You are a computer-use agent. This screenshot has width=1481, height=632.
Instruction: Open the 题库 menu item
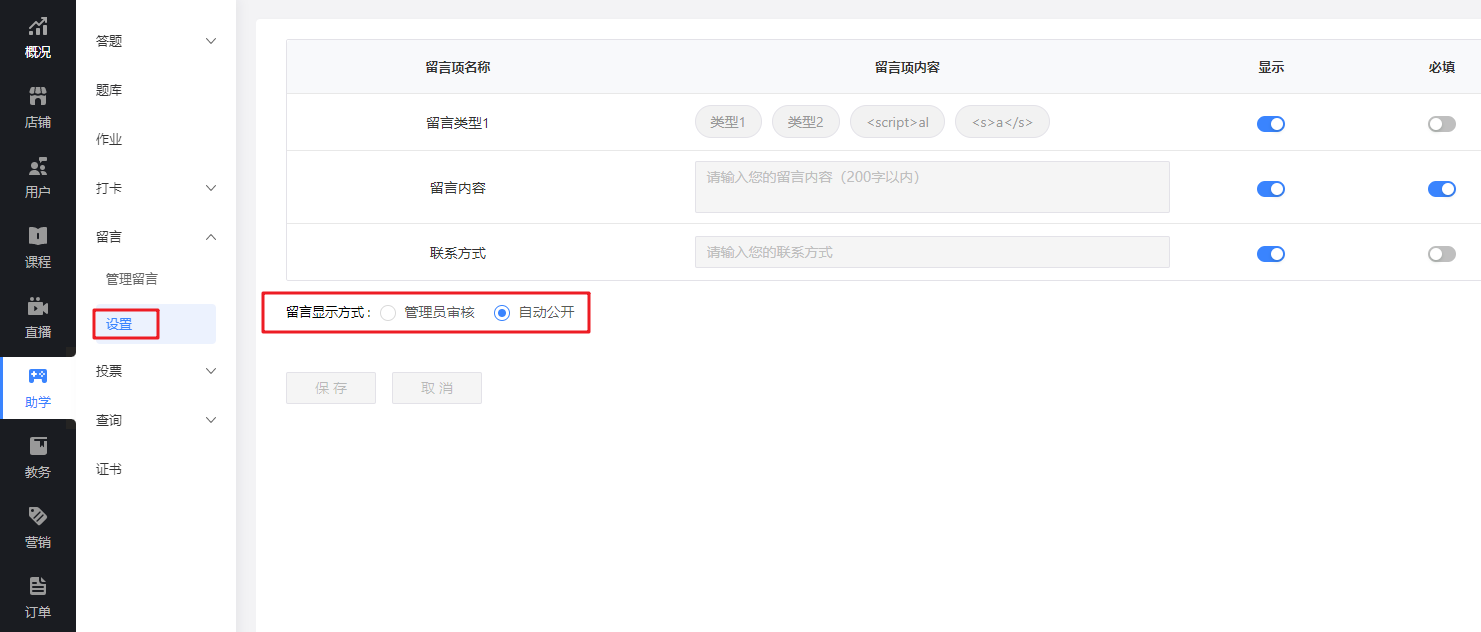coord(109,90)
